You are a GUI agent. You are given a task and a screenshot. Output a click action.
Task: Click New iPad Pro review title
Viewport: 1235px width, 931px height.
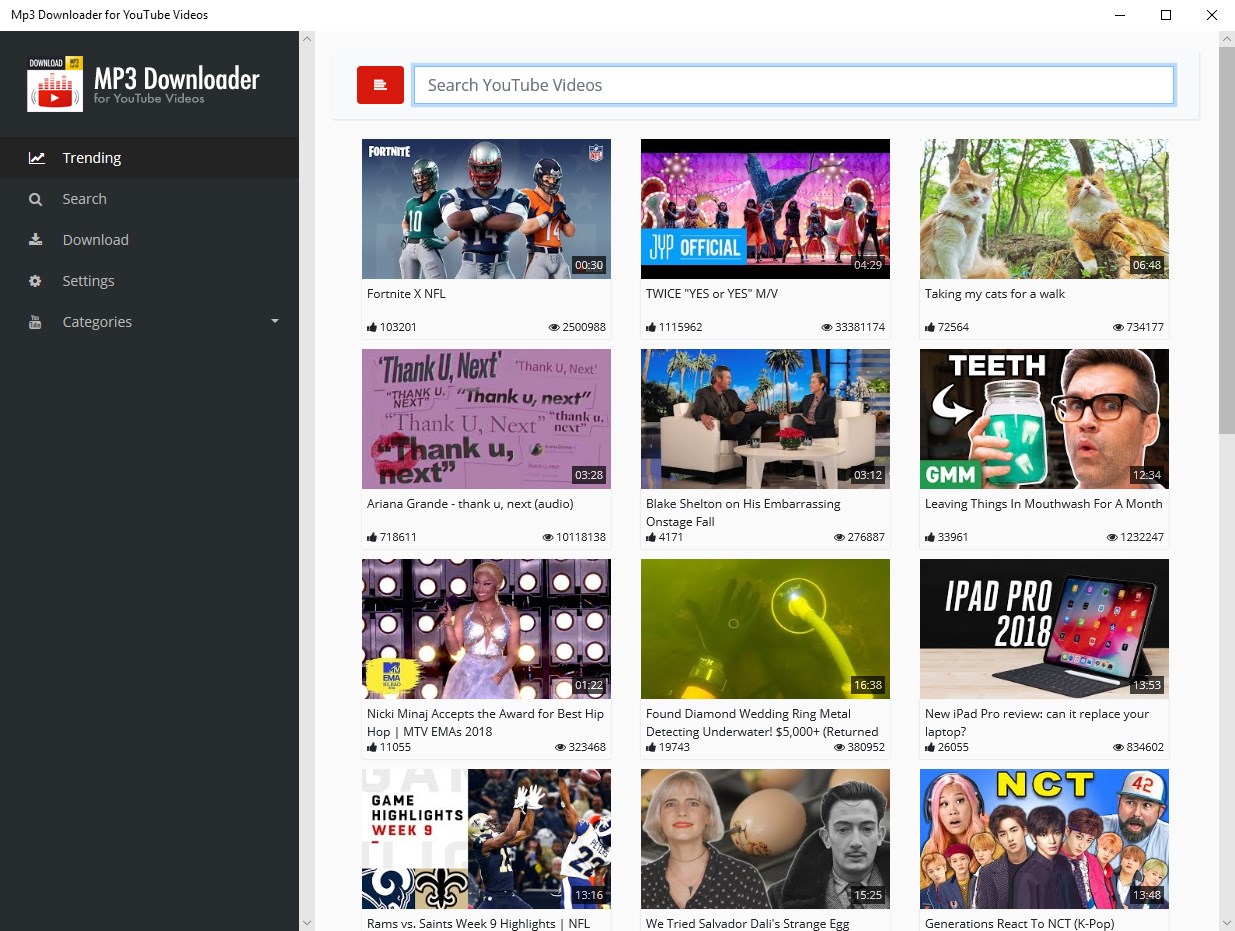[1037, 723]
